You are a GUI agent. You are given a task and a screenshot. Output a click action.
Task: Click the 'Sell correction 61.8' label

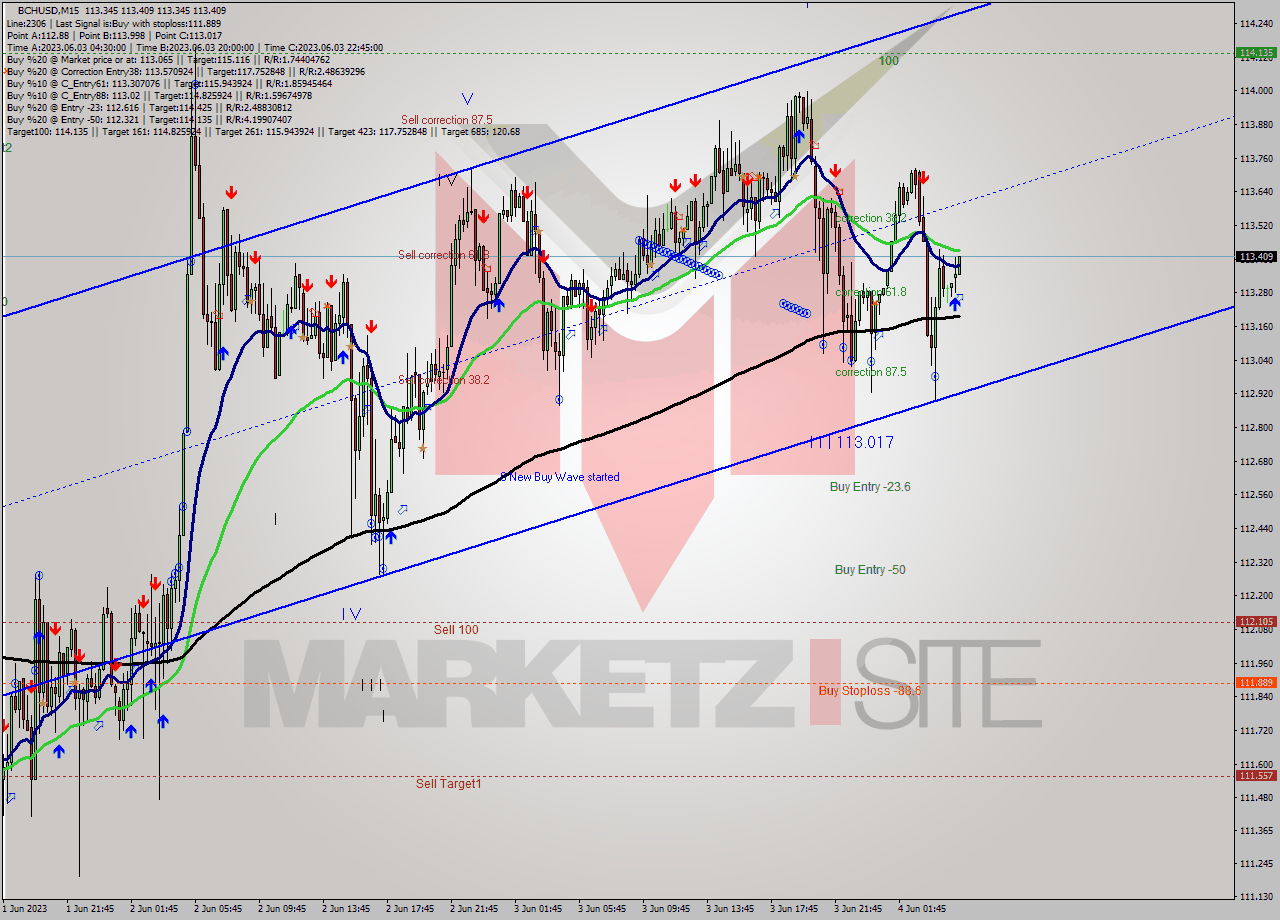pyautogui.click(x=443, y=255)
